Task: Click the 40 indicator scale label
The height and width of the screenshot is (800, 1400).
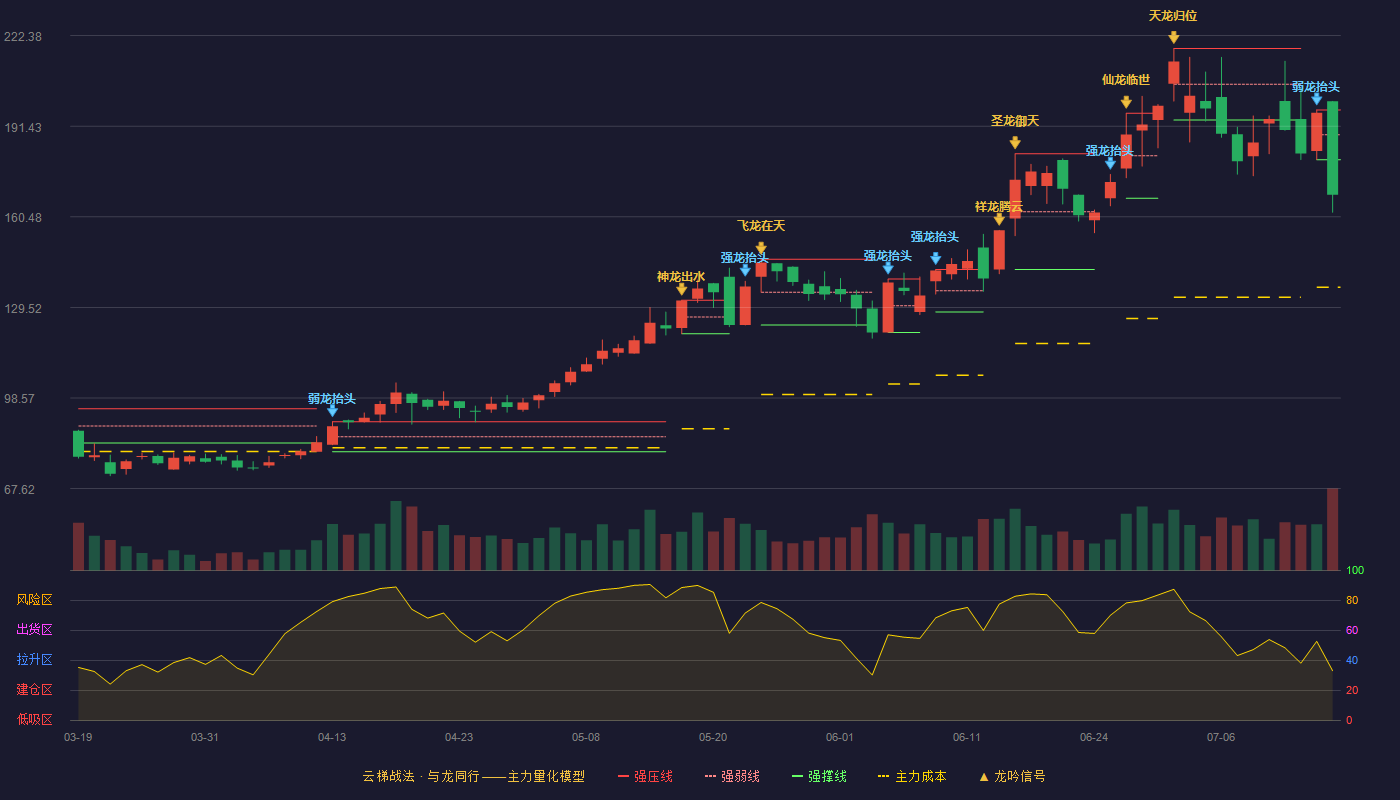Action: click(1352, 661)
